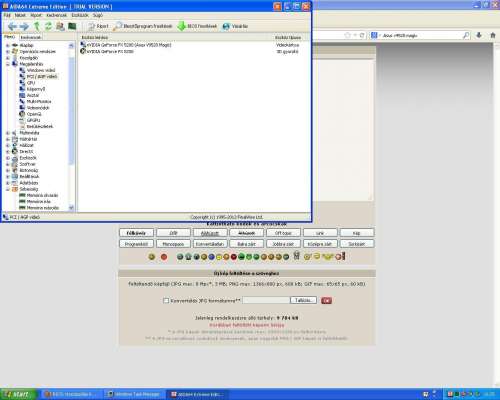Click the blue smiley in the forum emoticon row
Viewport: 500px width, 400px height.
pyautogui.click(x=211, y=257)
